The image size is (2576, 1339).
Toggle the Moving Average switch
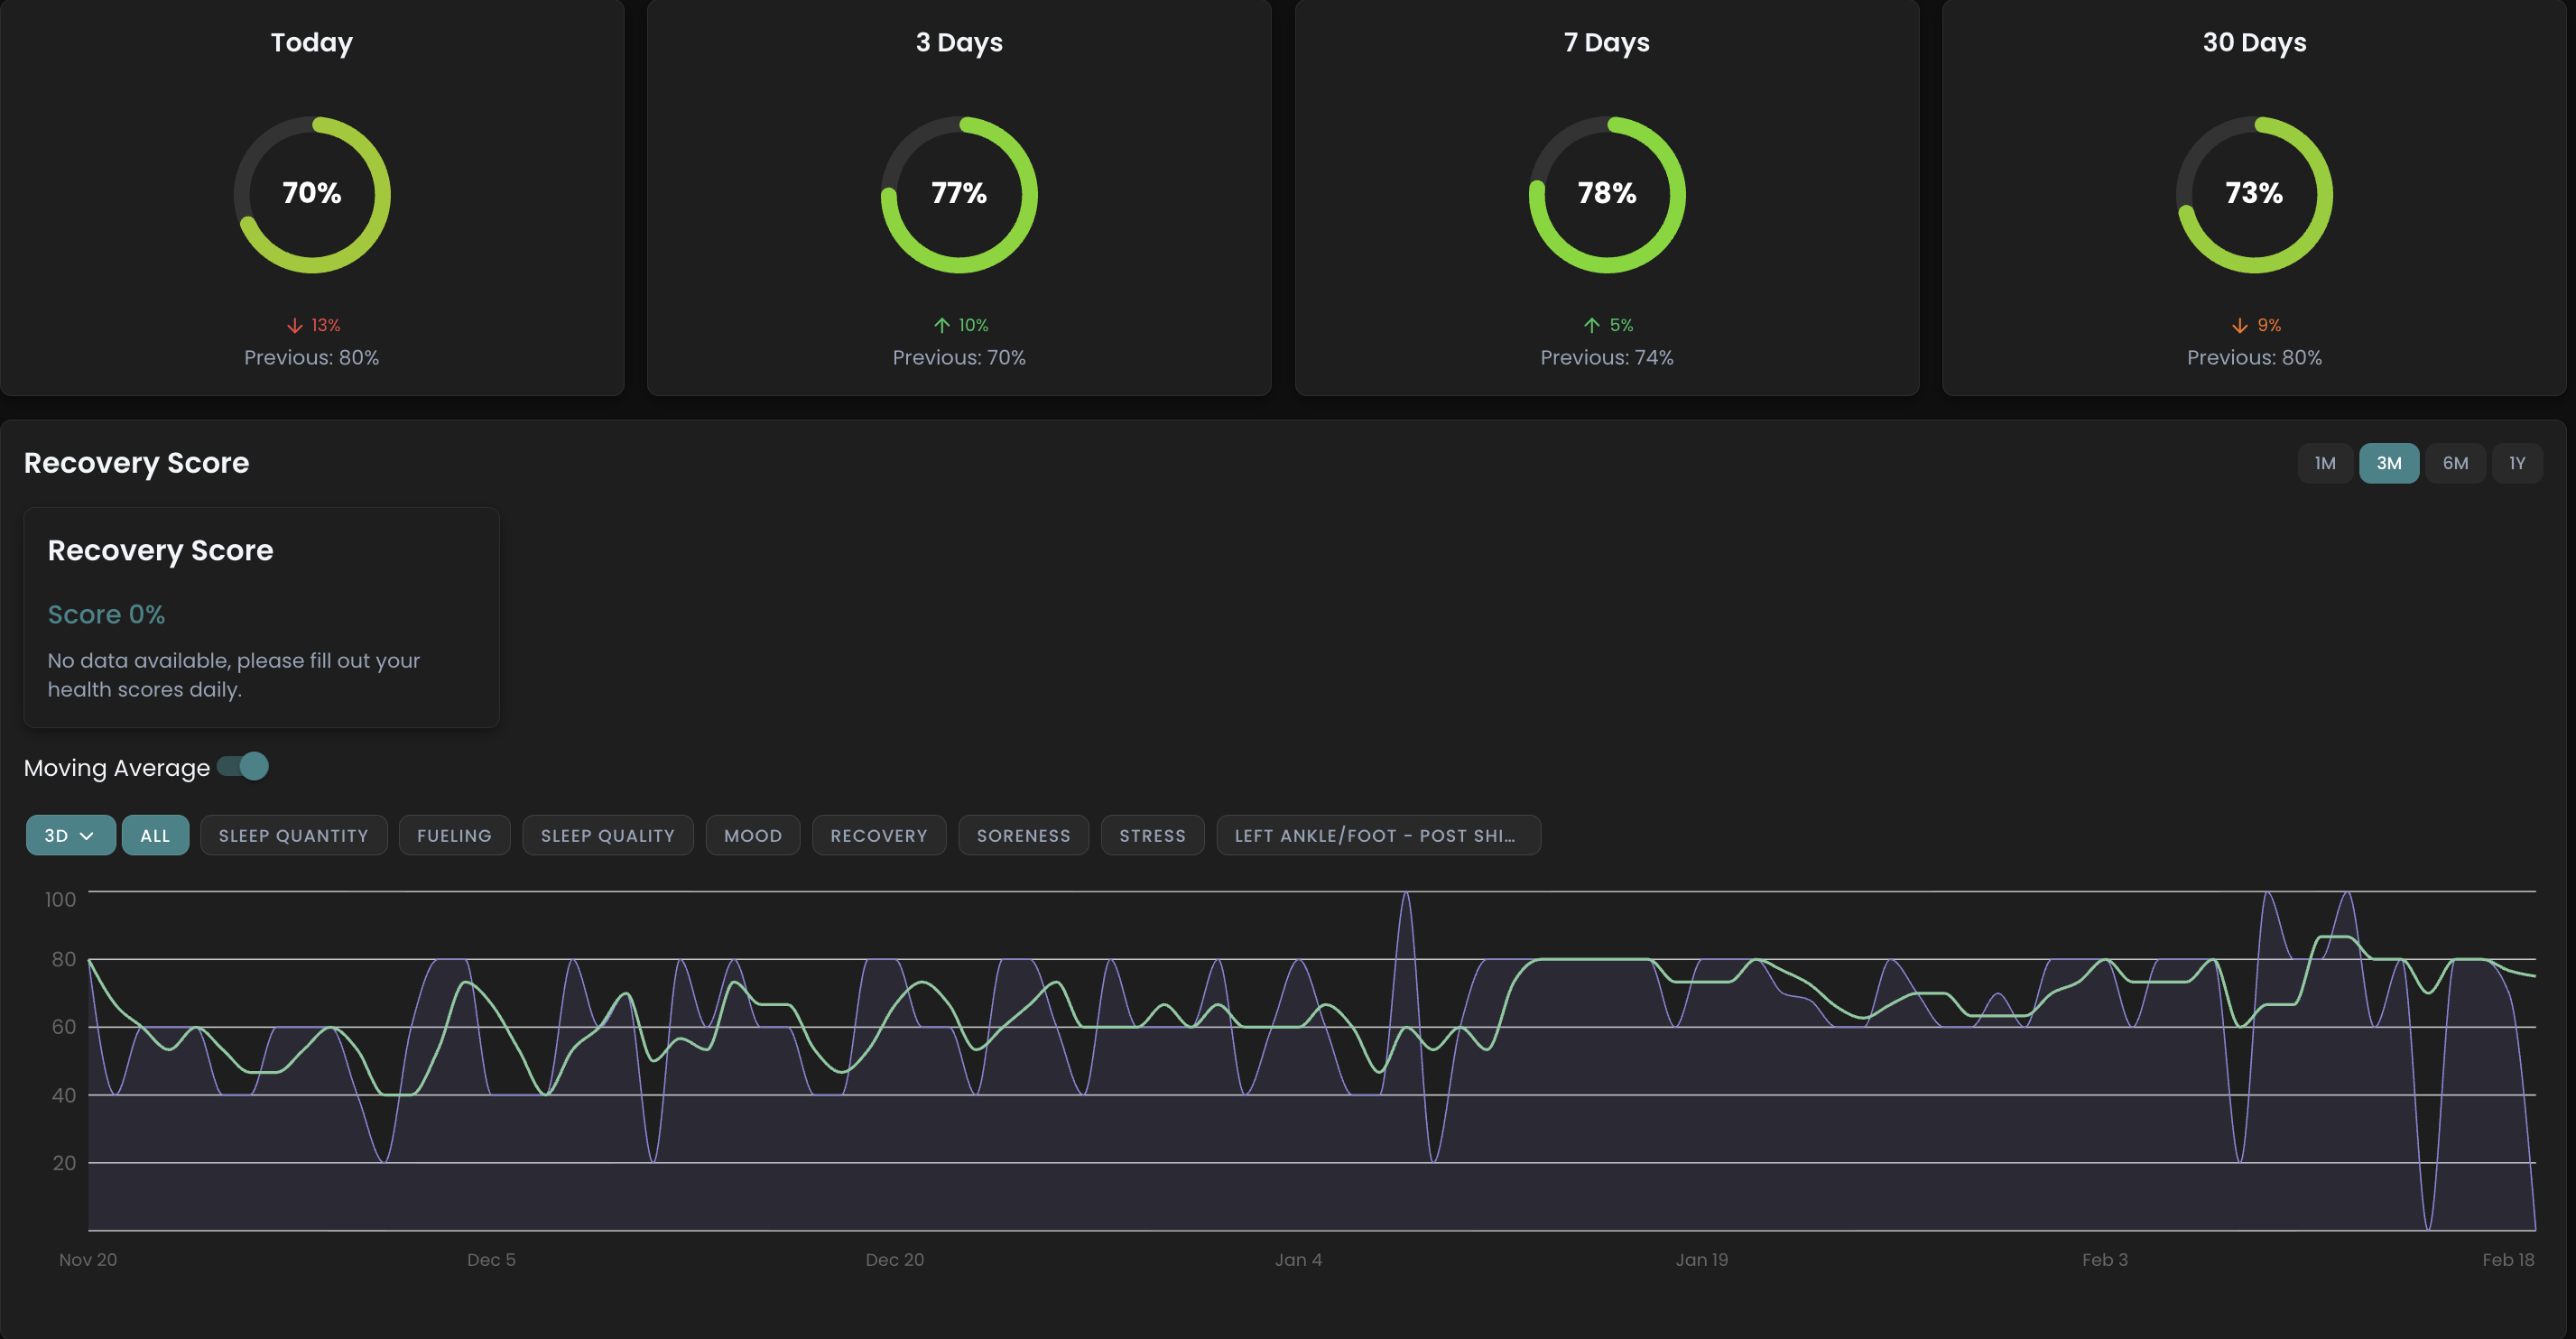click(244, 767)
